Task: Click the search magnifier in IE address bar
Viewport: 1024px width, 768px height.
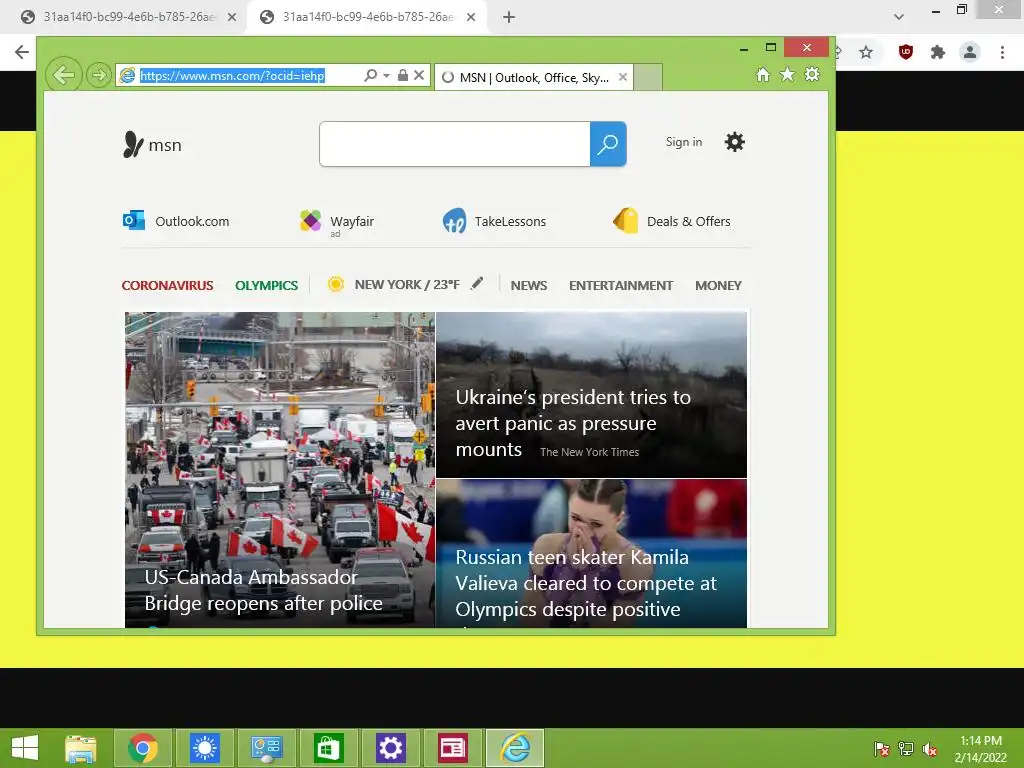Action: [x=370, y=75]
